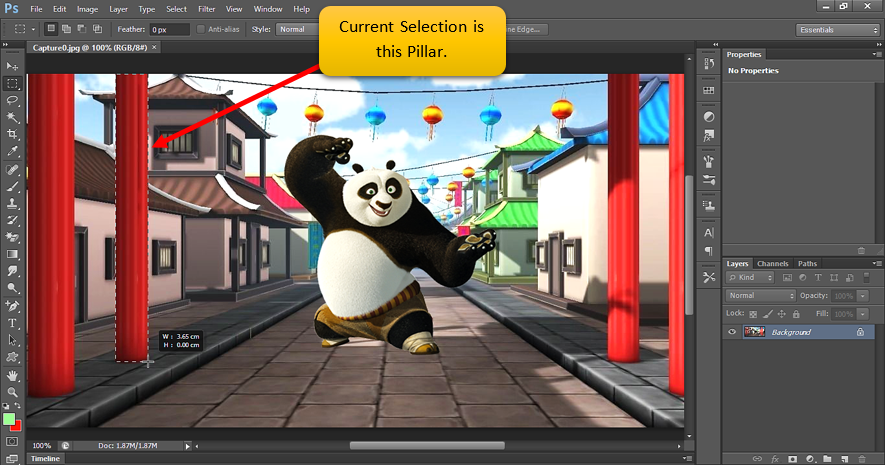Open the Doc status info arrow
Viewport: 885px width, 467px height.
187,446
